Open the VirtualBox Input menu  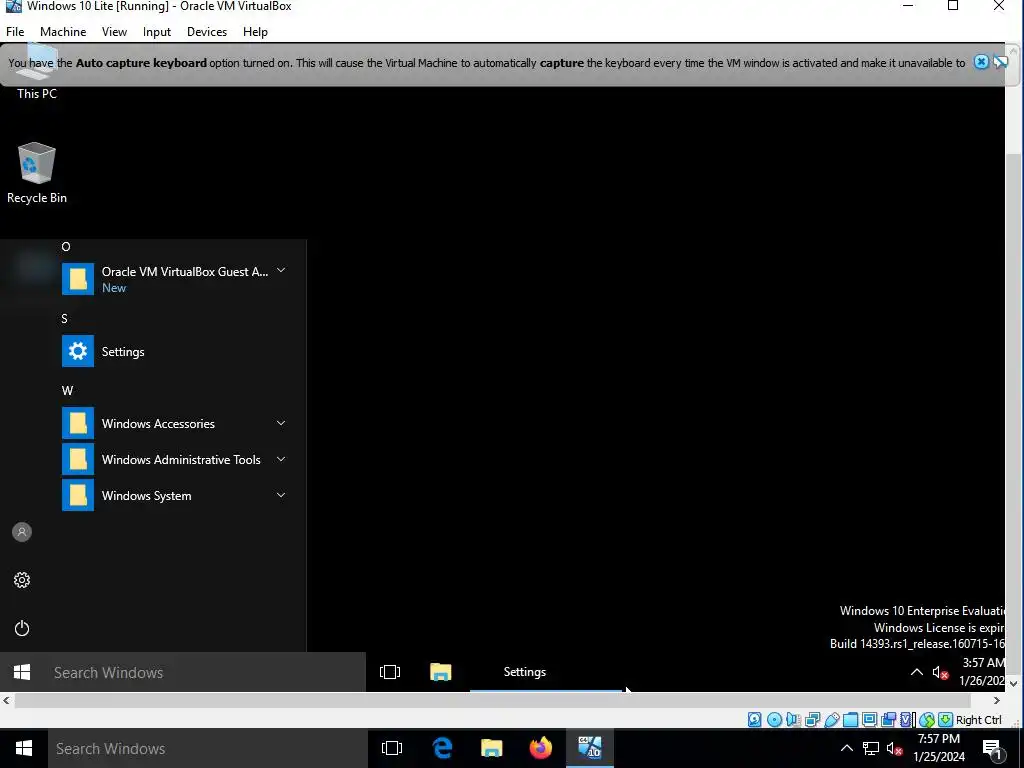pyautogui.click(x=157, y=31)
